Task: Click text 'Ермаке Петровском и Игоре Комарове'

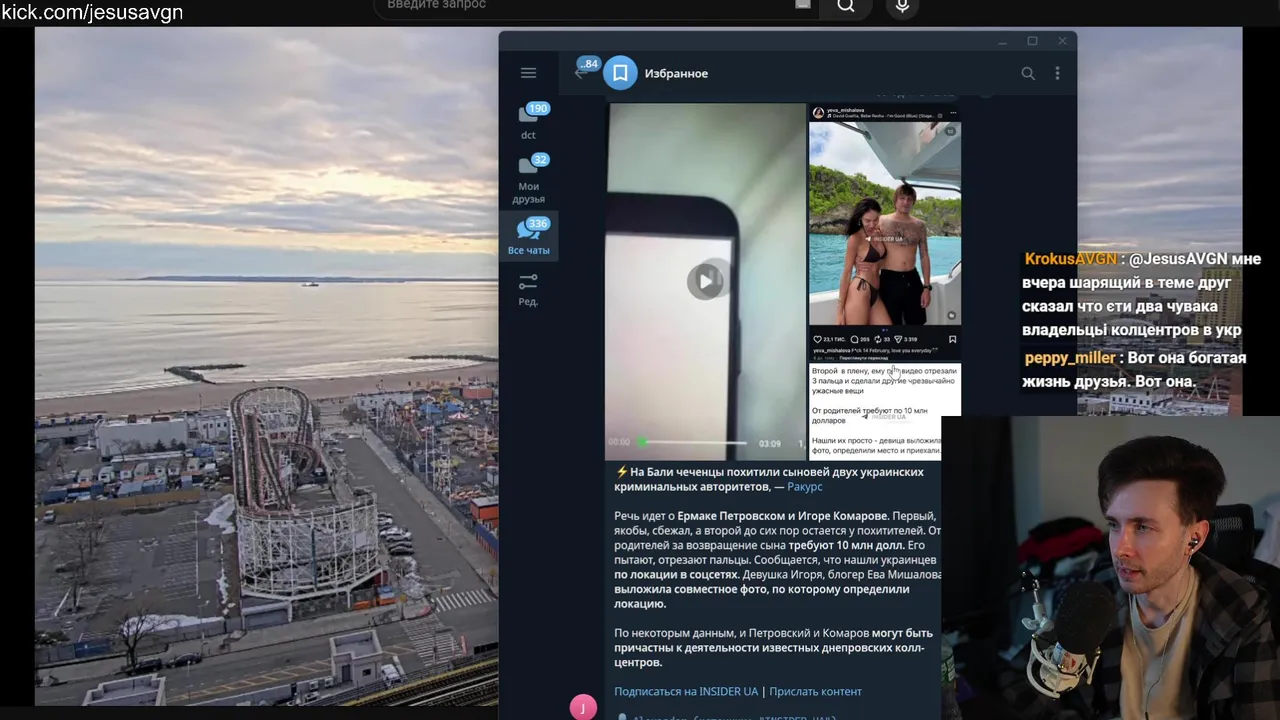Action: pyautogui.click(x=782, y=516)
